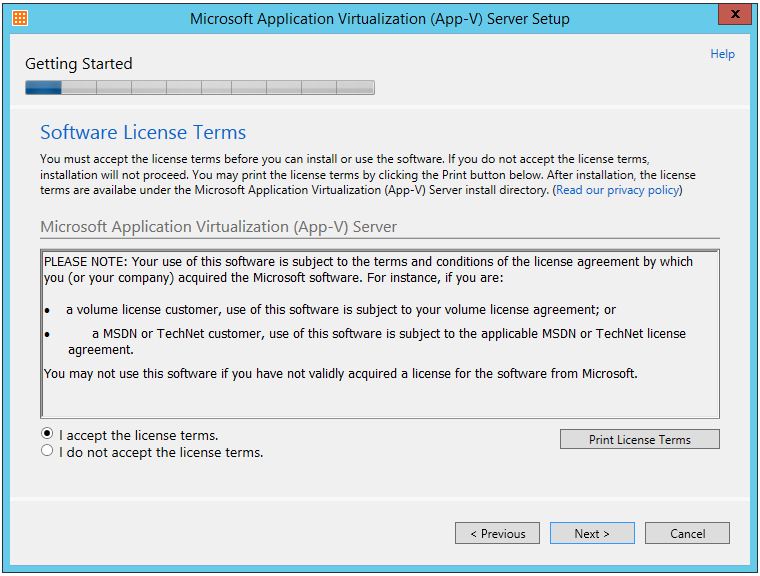This screenshot has height=576, width=760.
Task: Cancel the server setup
Action: [x=687, y=533]
